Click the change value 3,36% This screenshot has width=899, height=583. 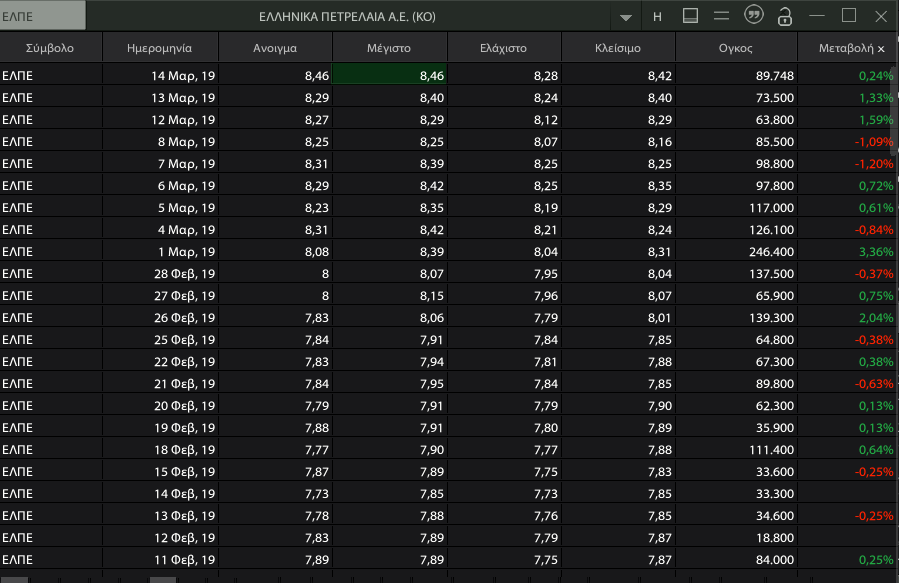(876, 252)
